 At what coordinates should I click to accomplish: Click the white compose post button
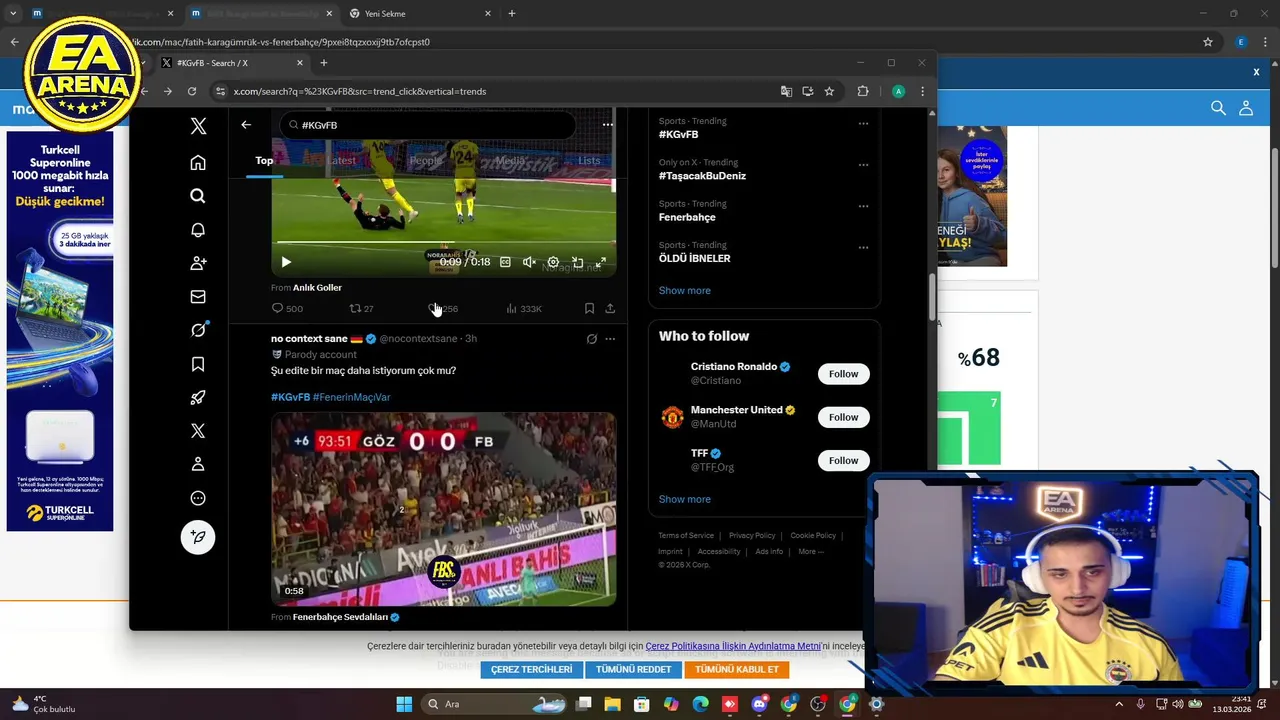(198, 537)
